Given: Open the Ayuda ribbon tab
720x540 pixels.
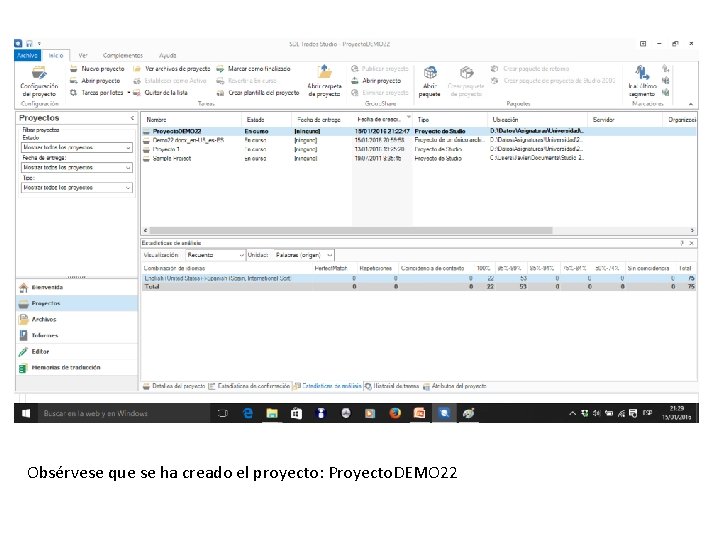Looking at the screenshot, I should click(168, 56).
